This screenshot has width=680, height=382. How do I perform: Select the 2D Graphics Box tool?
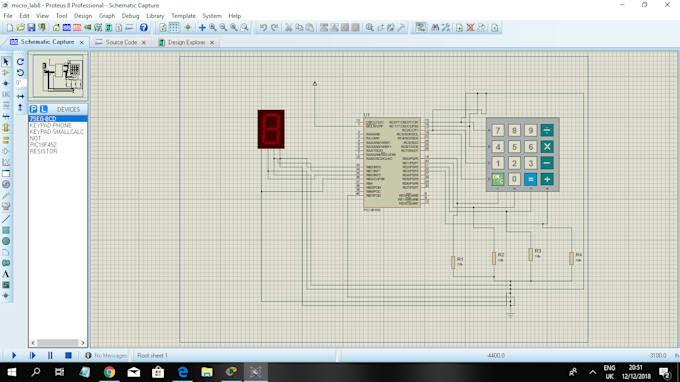pos(6,230)
